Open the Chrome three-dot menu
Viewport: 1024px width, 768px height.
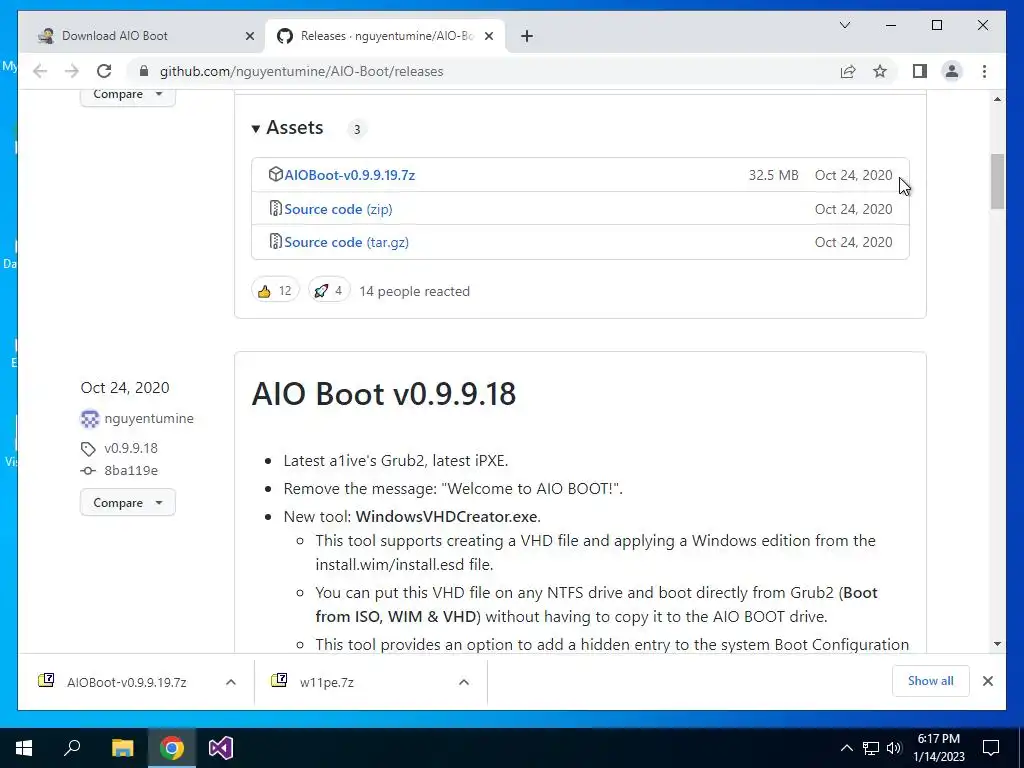tap(984, 71)
